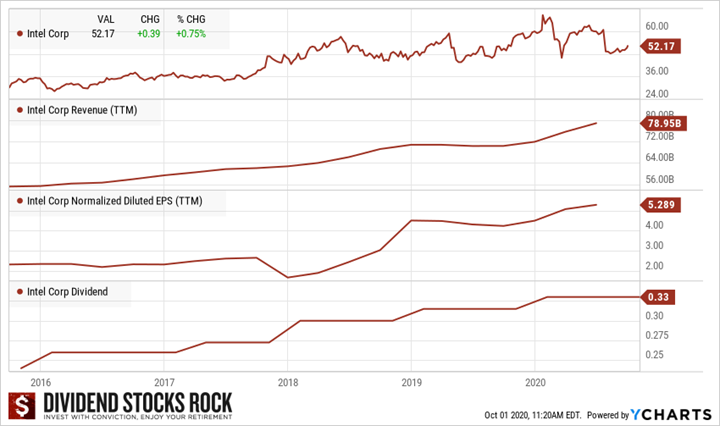Click the red dot beside Intel Corp Dividend
Screen dimensions: 720x426
[x=20, y=292]
